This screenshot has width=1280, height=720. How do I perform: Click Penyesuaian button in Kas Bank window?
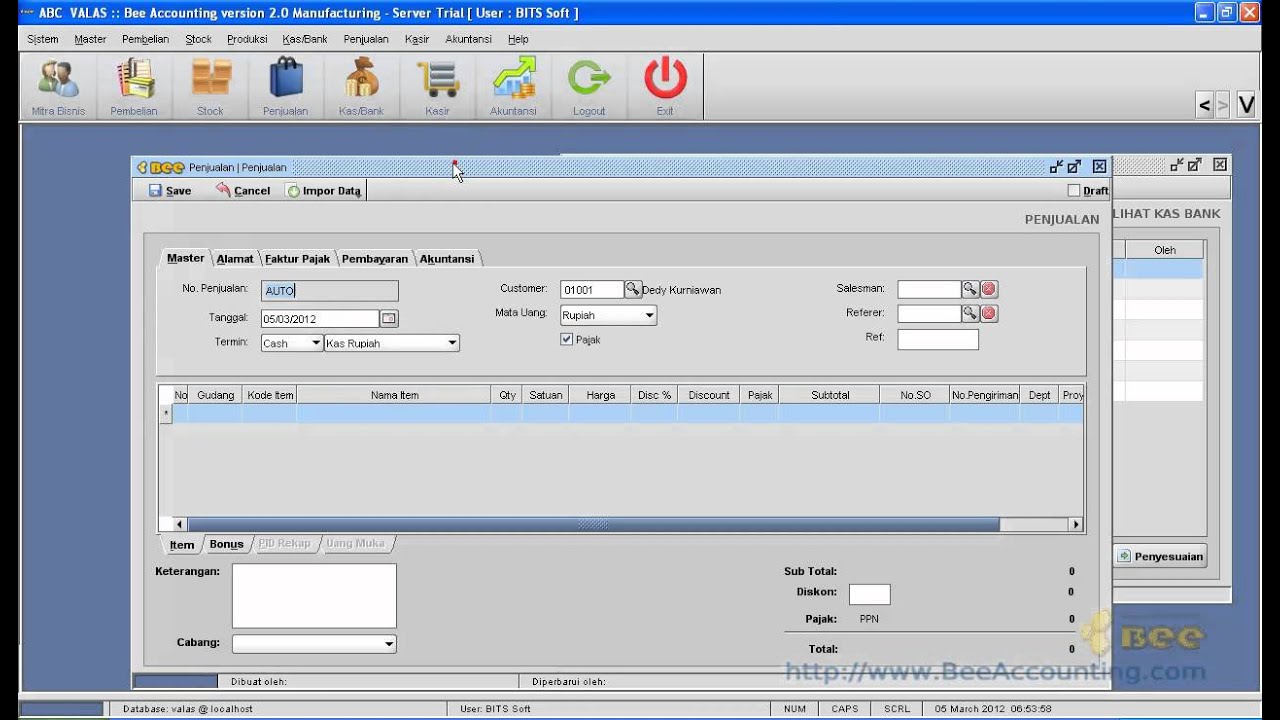coord(1160,556)
